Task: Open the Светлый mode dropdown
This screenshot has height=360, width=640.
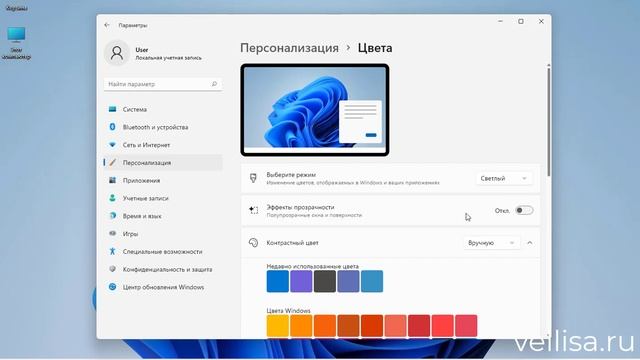Action: (504, 178)
